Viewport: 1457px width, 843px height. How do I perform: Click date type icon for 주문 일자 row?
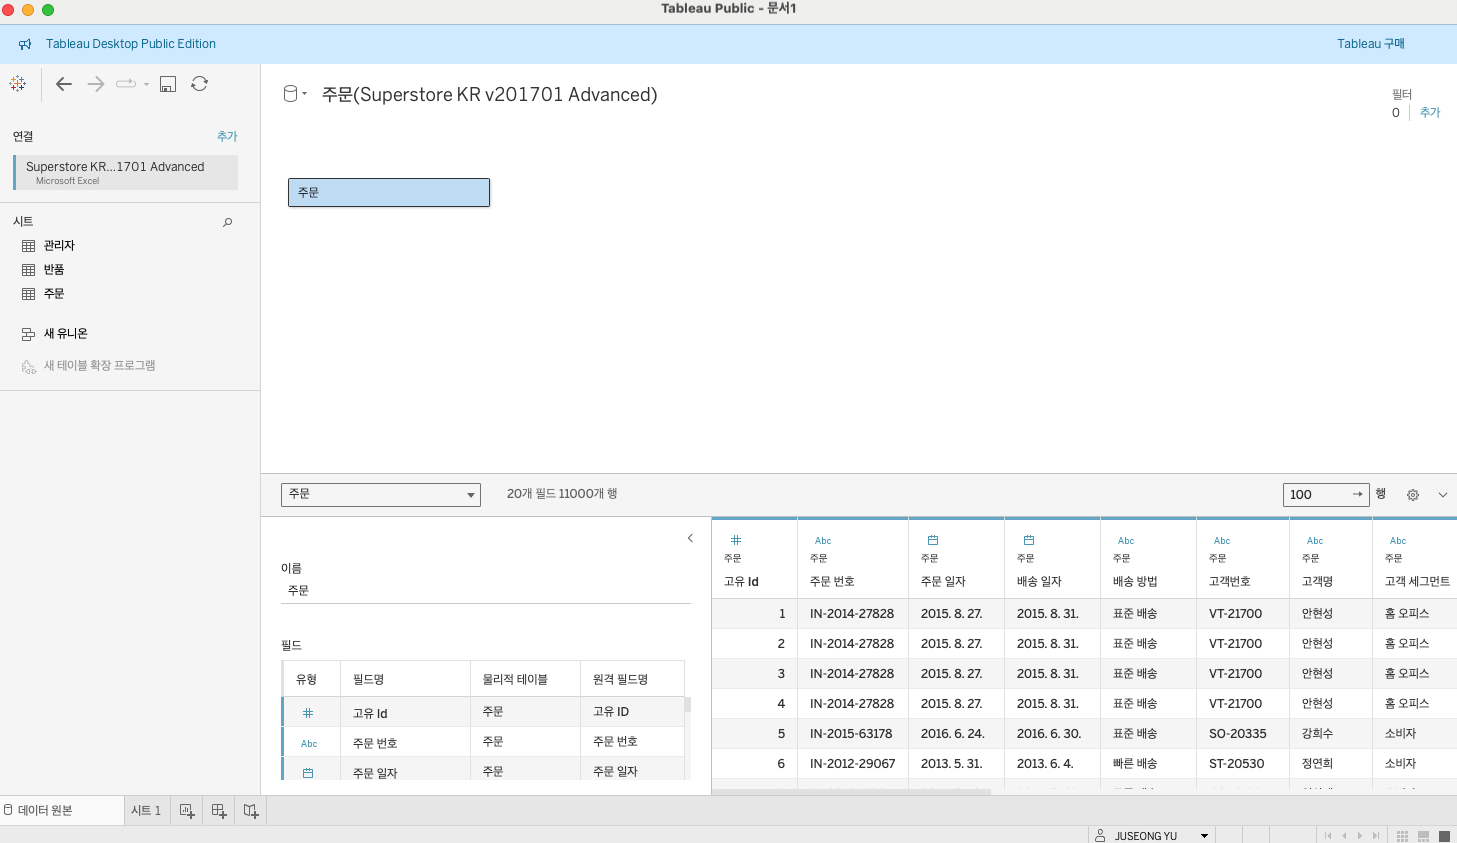[308, 773]
